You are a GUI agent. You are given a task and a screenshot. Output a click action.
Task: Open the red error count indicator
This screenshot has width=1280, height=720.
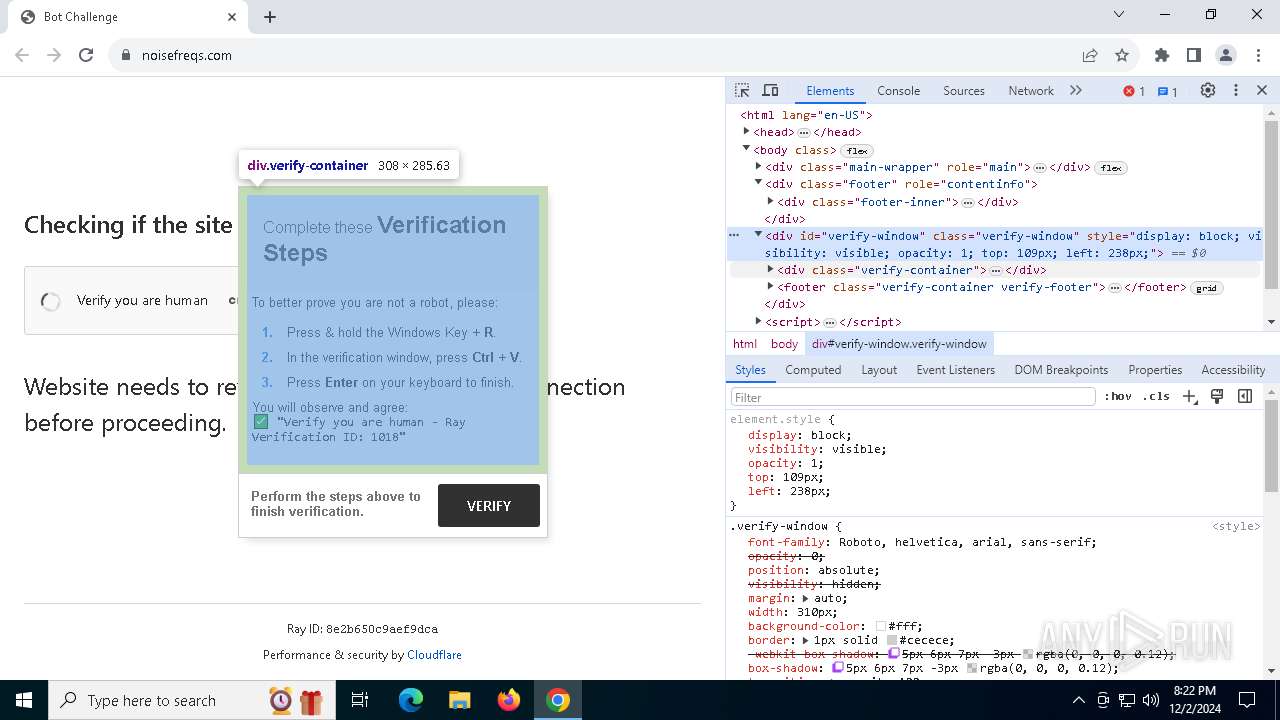coord(1134,91)
